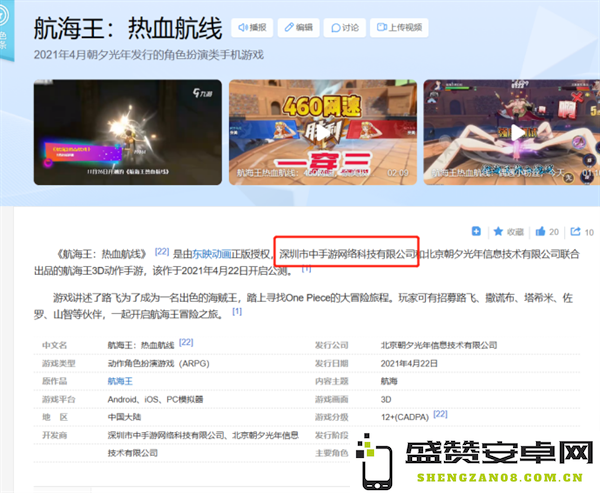Open the 编辑 edit entry button
This screenshot has height=493, width=600.
(298, 28)
